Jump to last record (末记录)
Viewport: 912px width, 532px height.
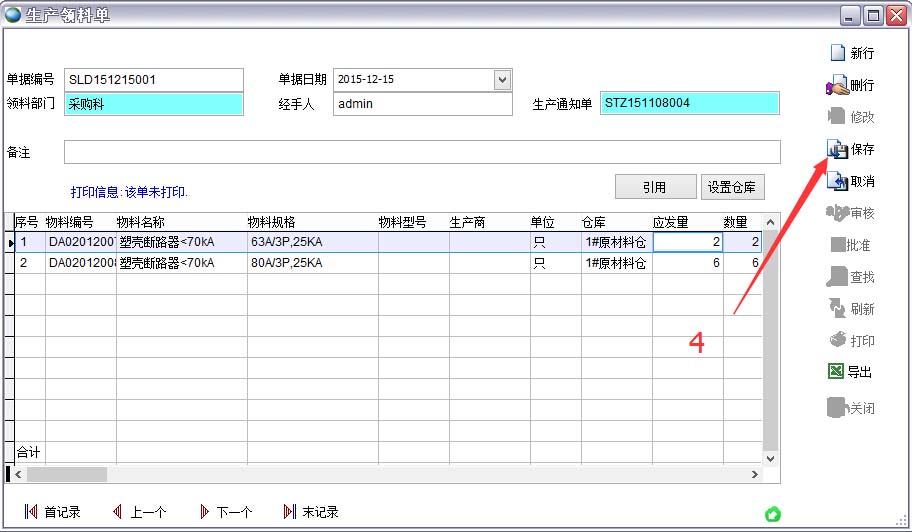point(290,512)
